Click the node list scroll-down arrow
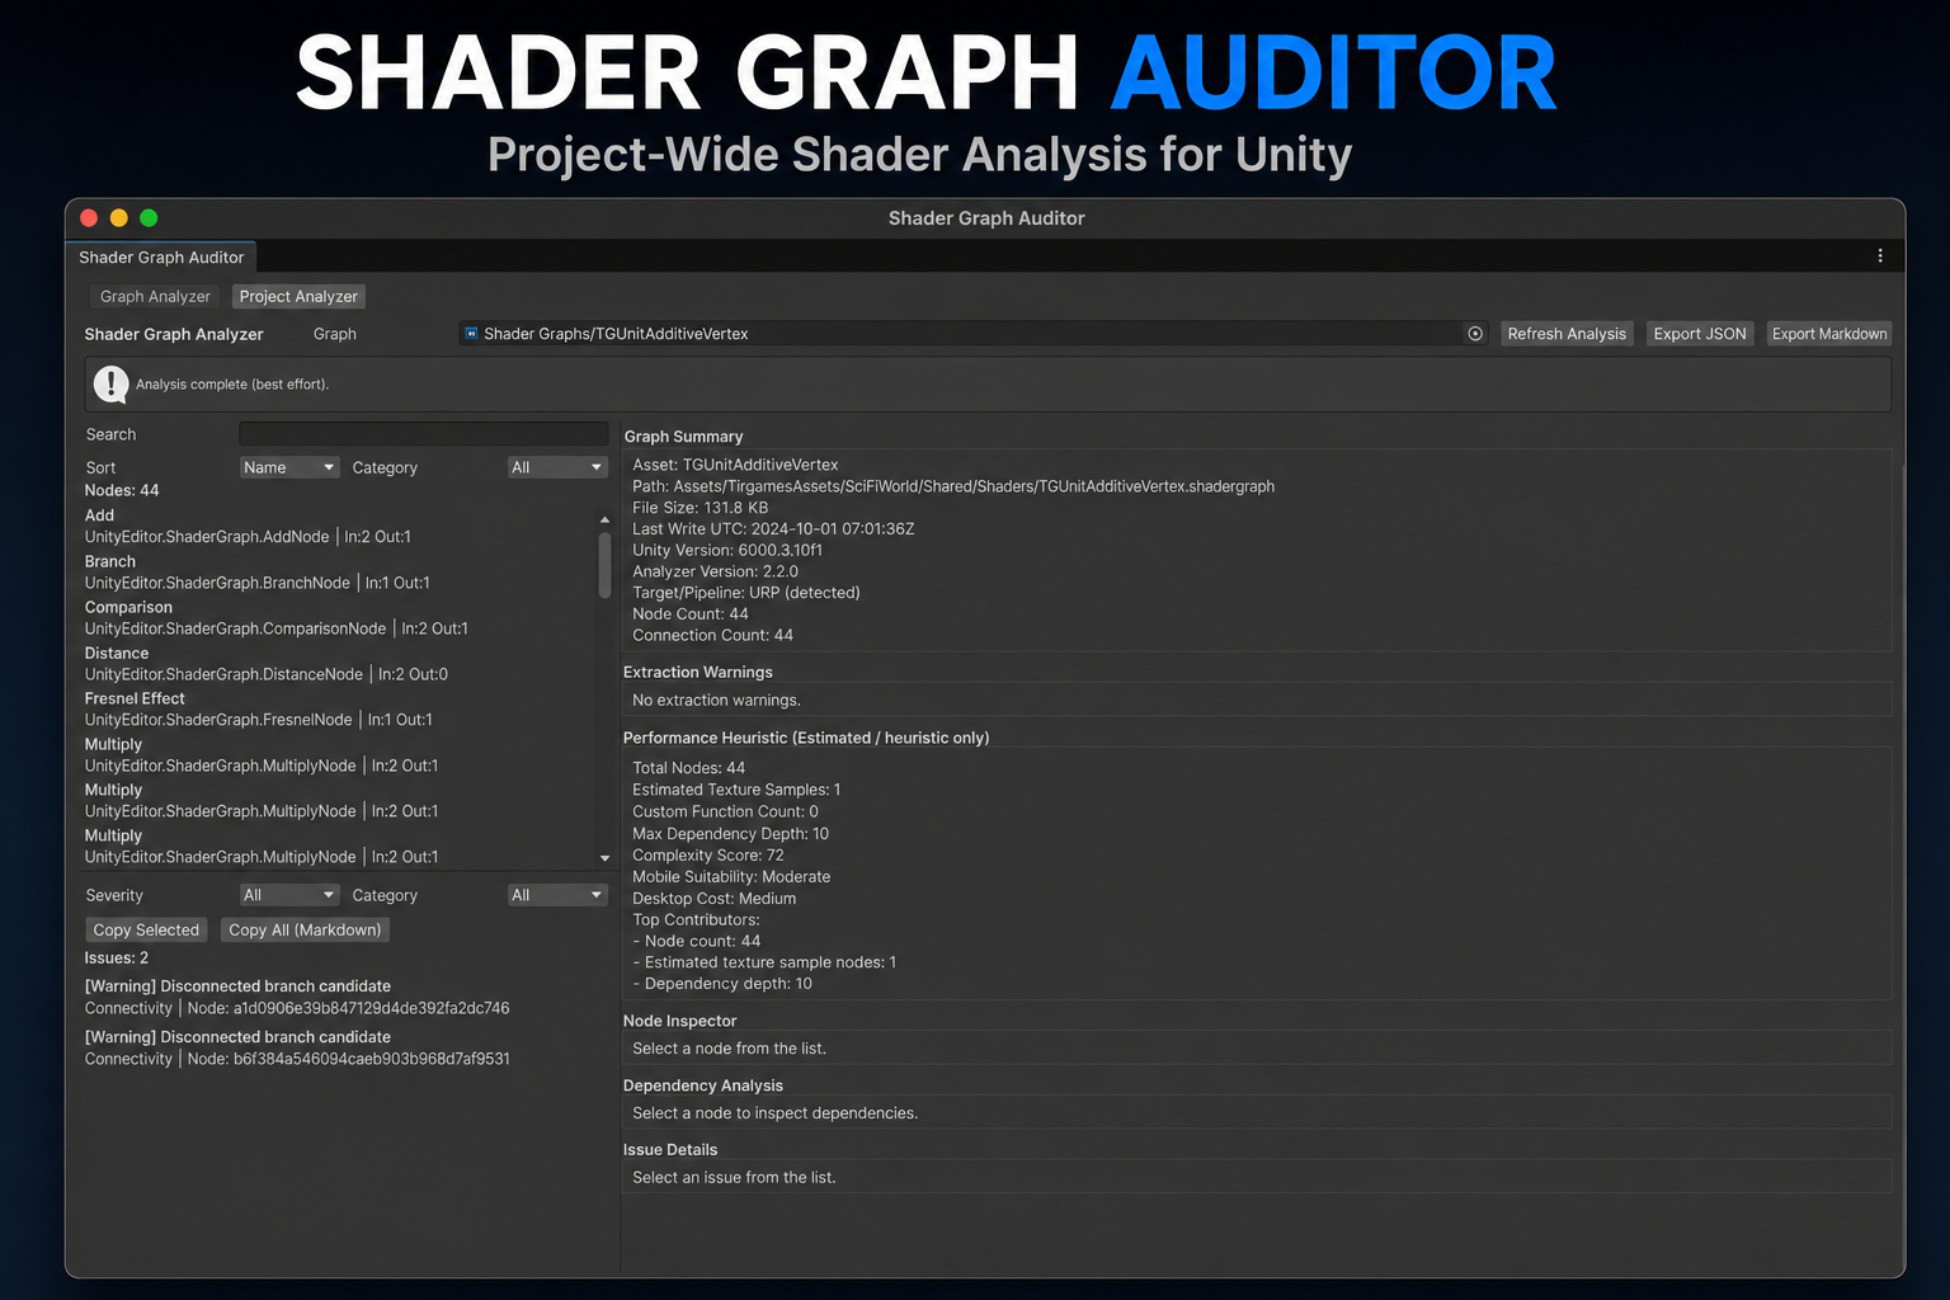This screenshot has width=1950, height=1300. [x=604, y=858]
